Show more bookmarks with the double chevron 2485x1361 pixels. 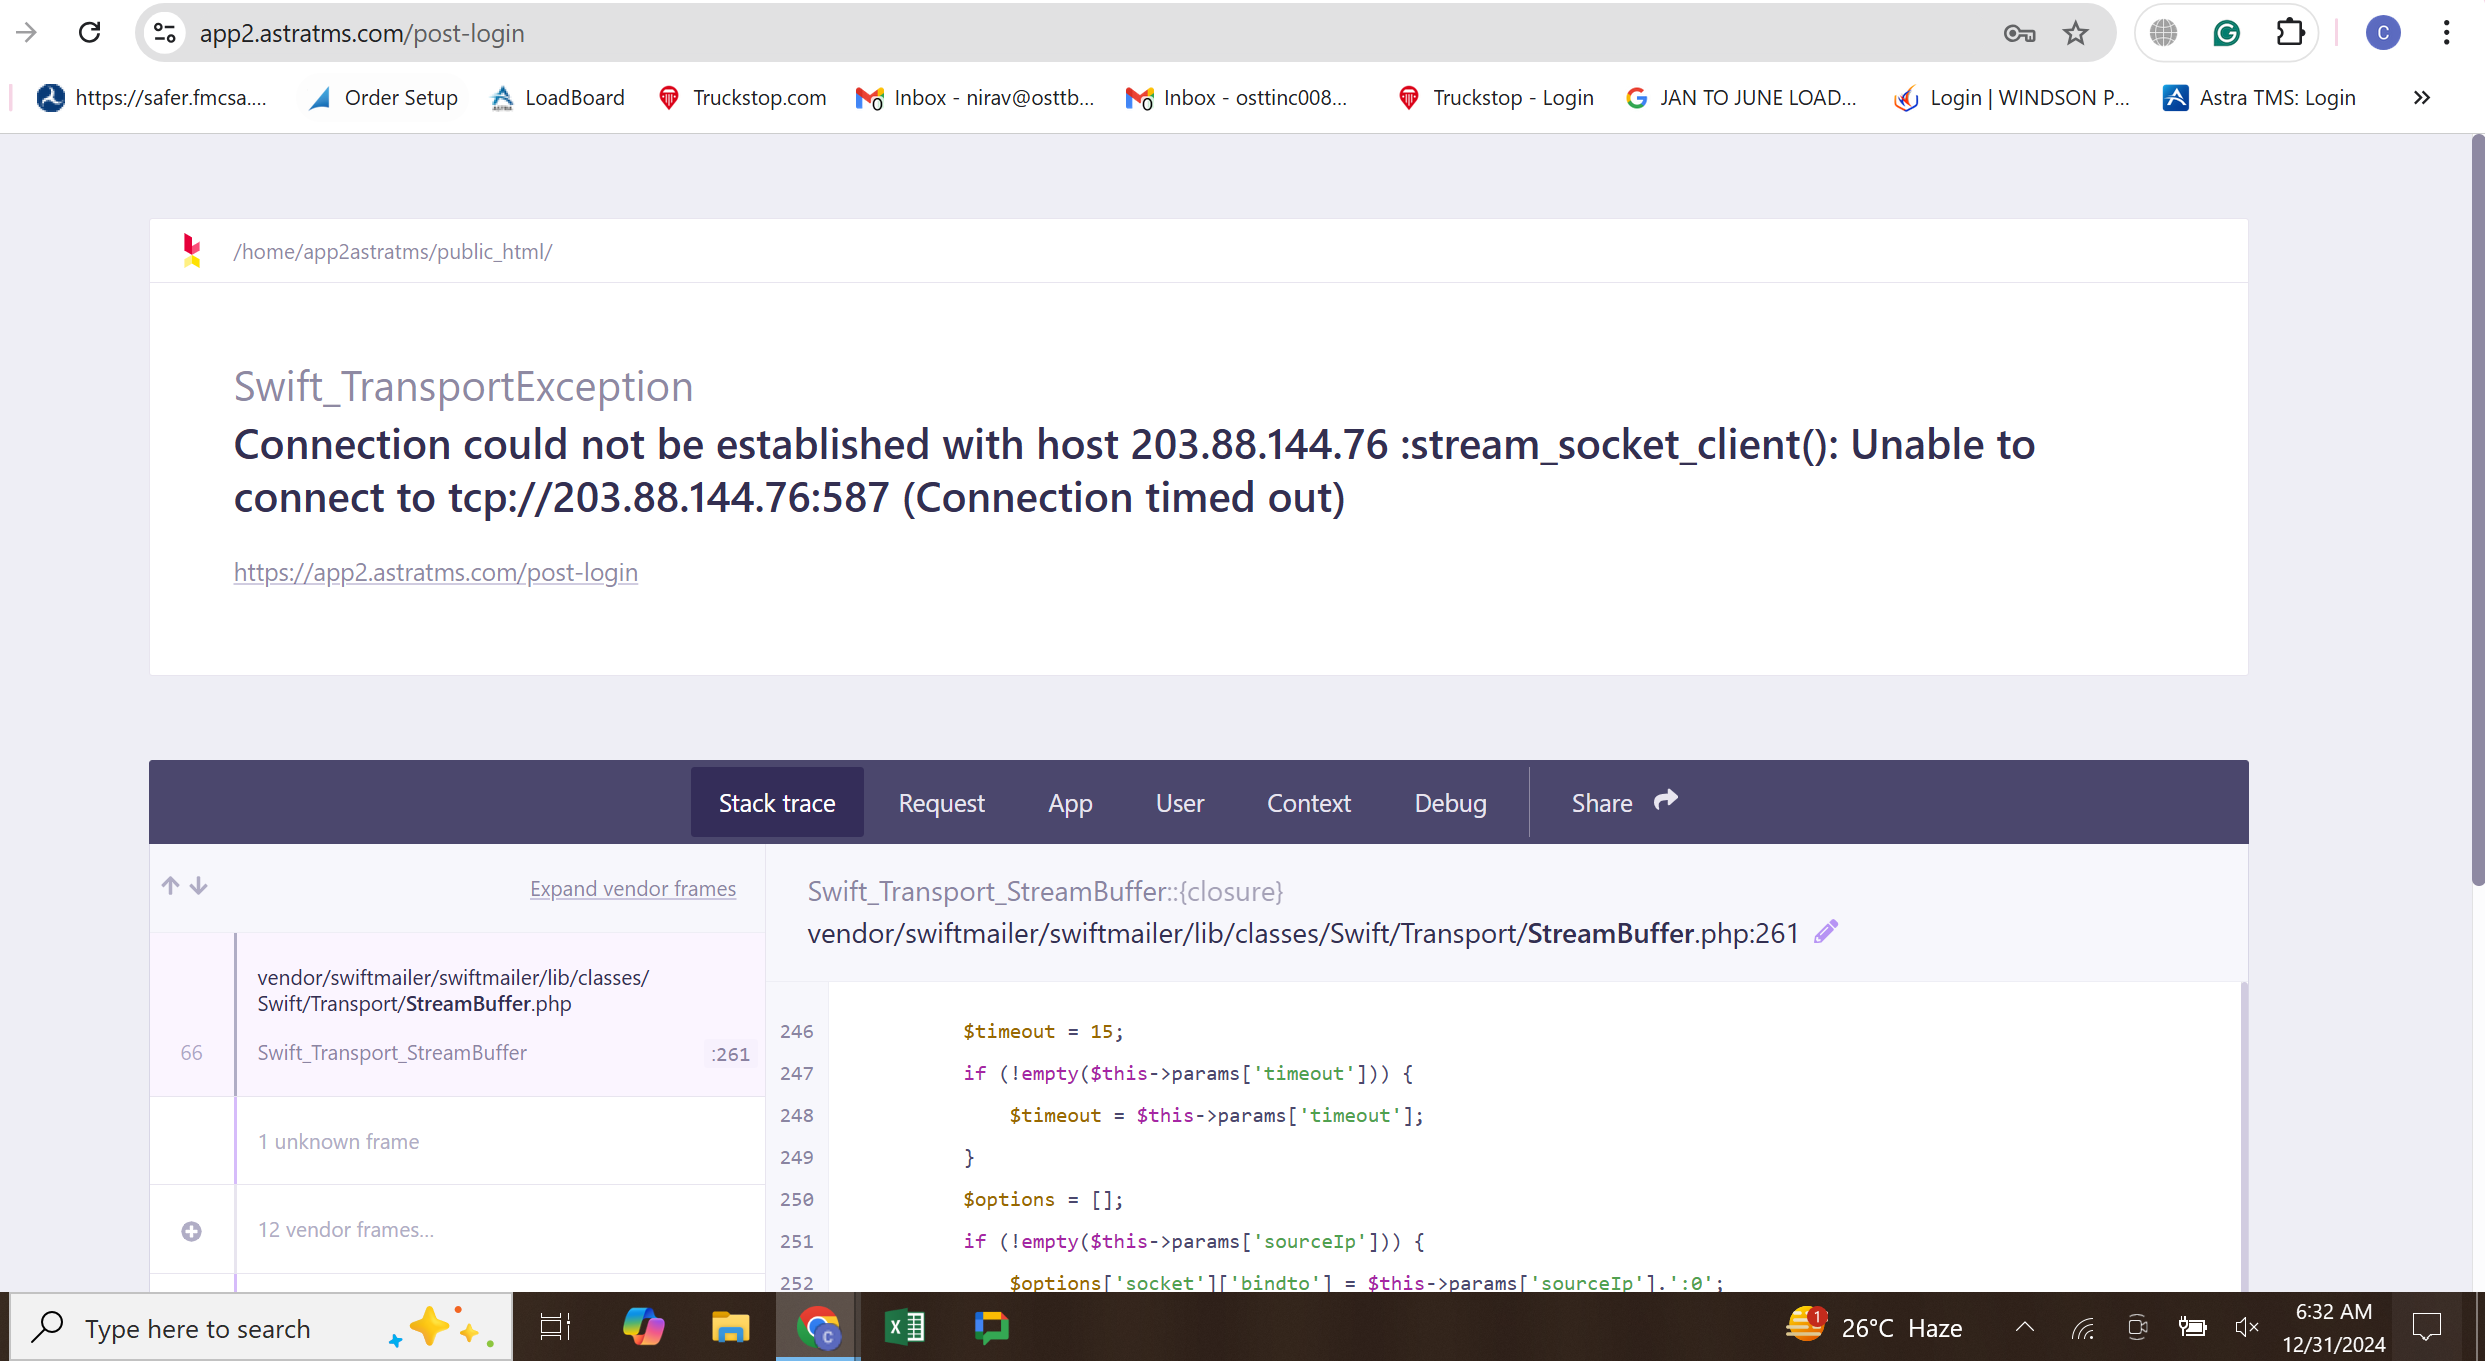pos(2421,98)
